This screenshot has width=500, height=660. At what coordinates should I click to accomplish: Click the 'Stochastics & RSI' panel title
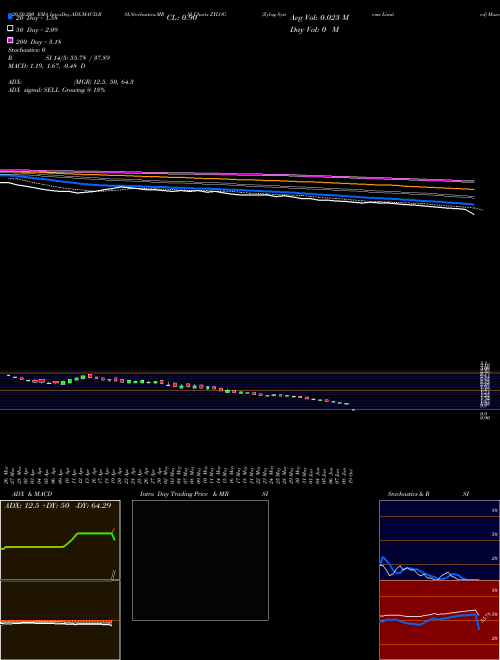[x=428, y=494]
